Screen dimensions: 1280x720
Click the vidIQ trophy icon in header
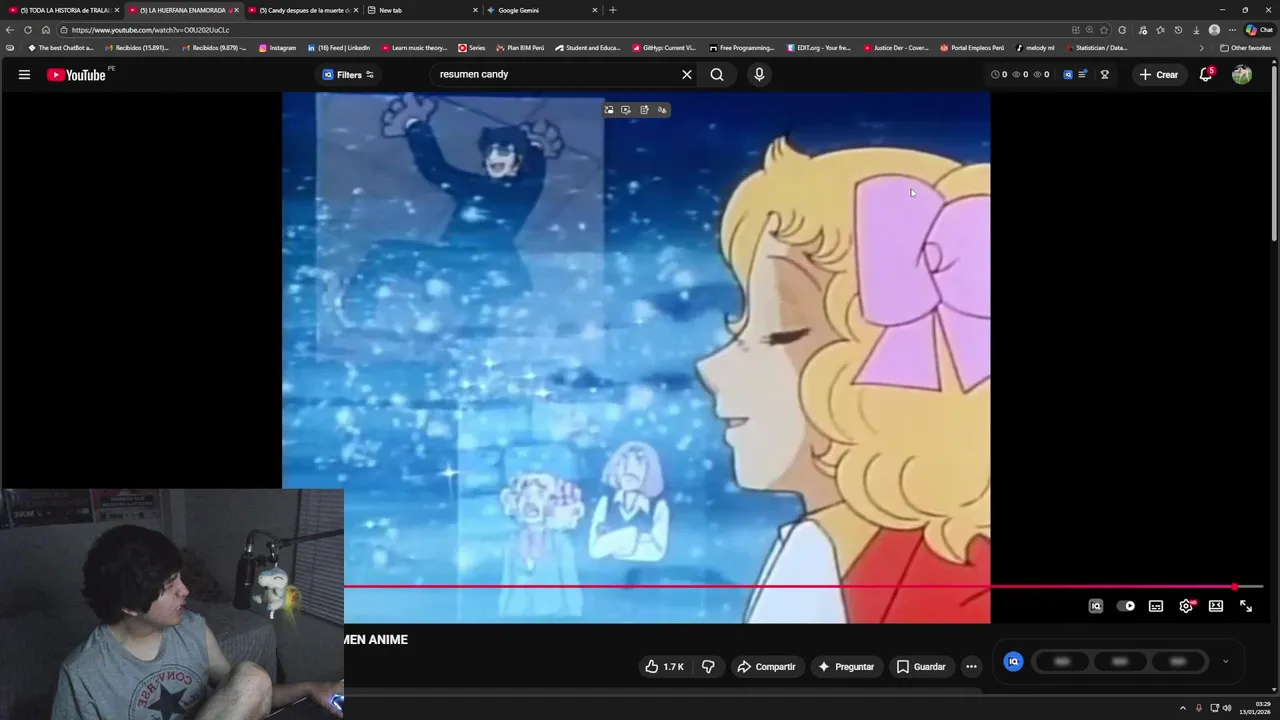pyautogui.click(x=1105, y=75)
